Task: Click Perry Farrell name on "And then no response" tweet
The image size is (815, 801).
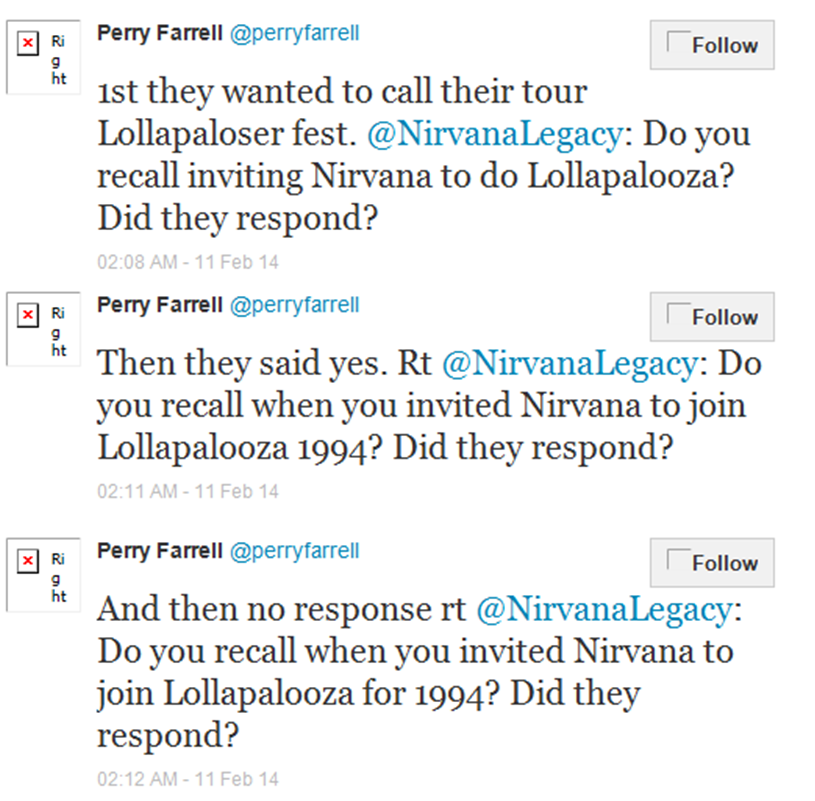Action: coord(160,551)
